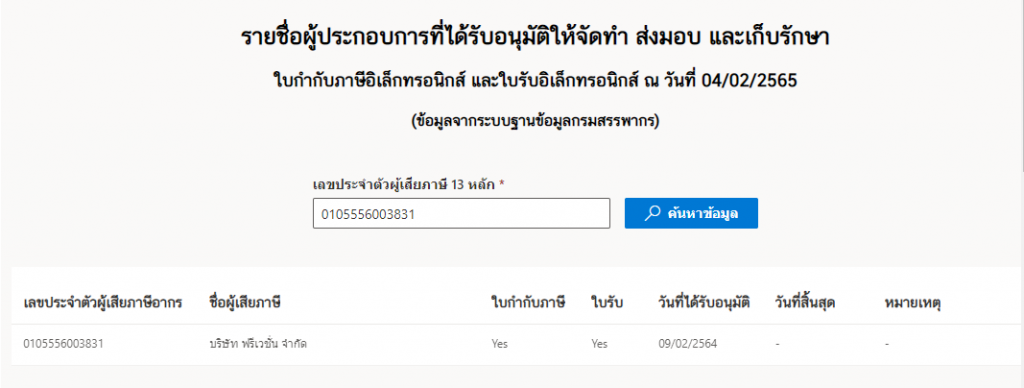The image size is (1024, 388).
Task: Click the dash under หมายเหตุ
Action: click(x=888, y=344)
